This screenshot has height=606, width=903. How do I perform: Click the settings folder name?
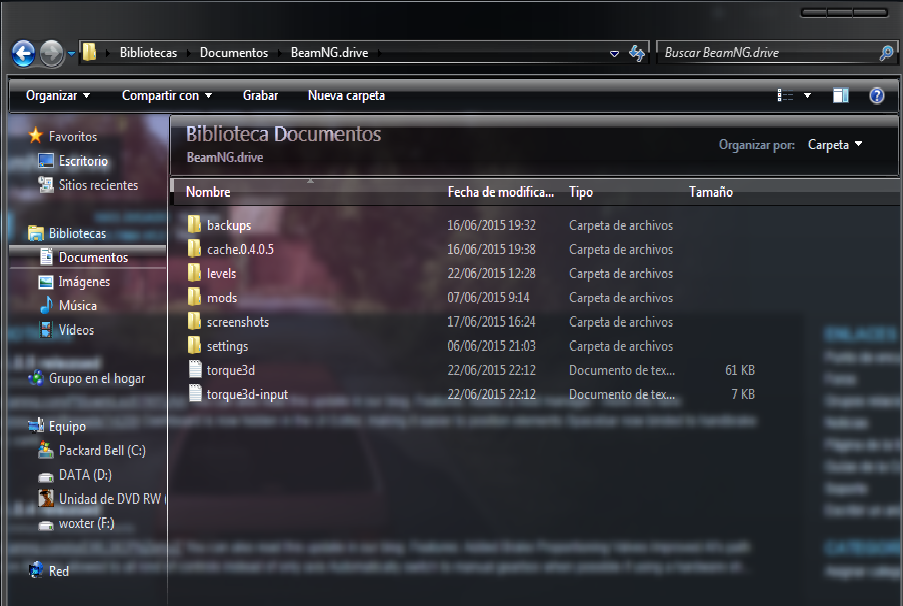[x=227, y=346]
